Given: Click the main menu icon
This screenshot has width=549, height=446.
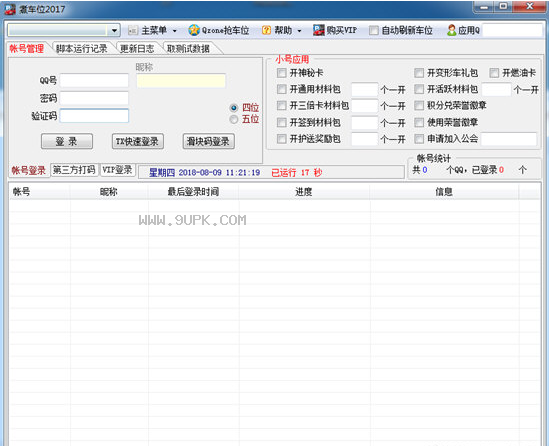Looking at the screenshot, I should (x=133, y=31).
